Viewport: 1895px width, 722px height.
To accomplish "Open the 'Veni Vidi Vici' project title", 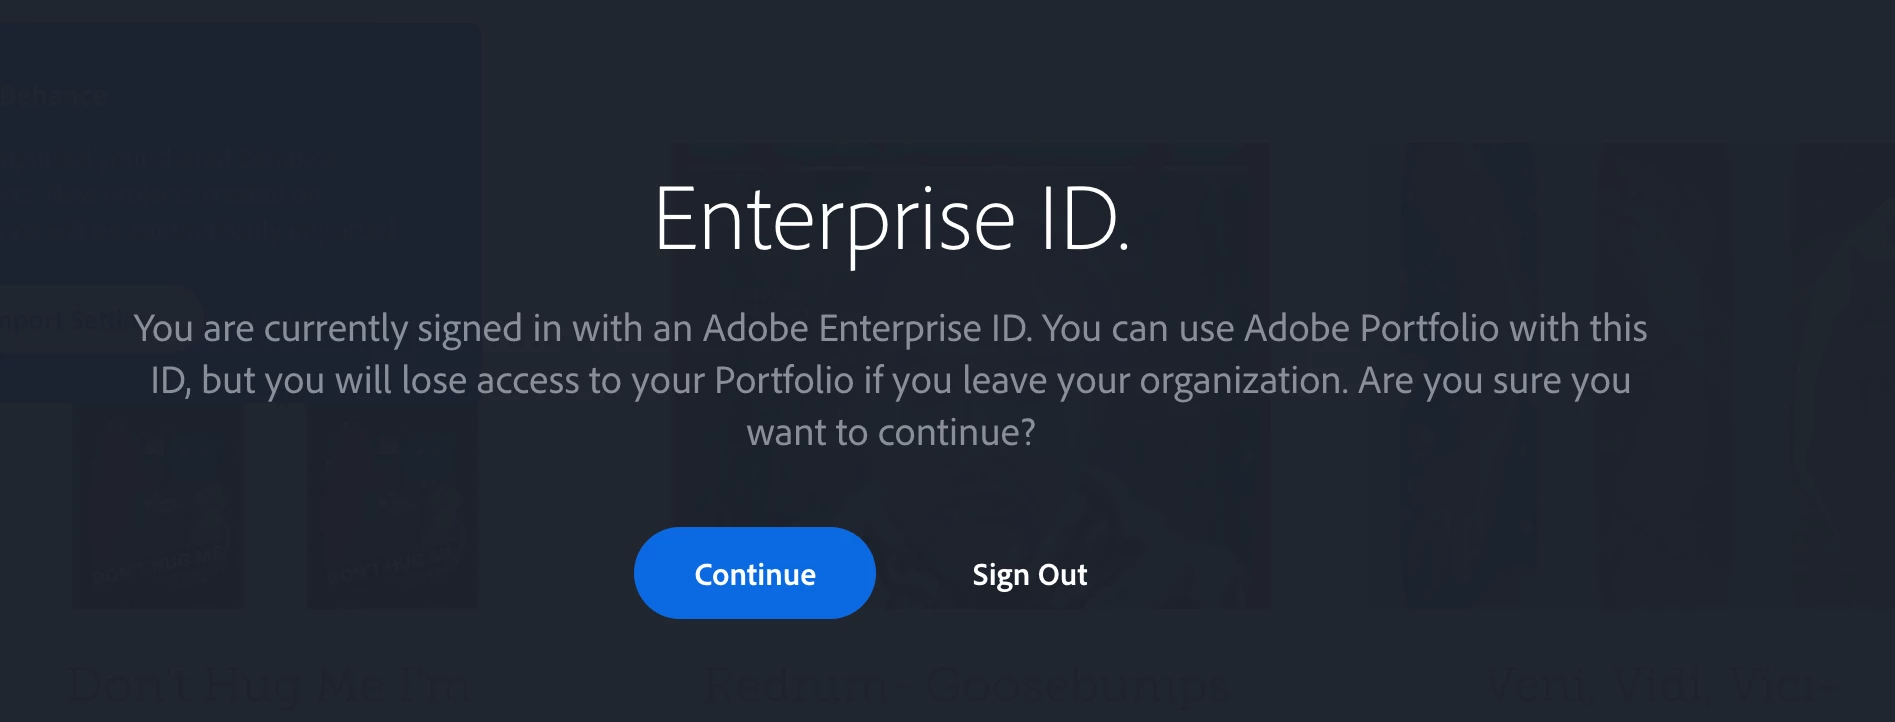I will point(1660,686).
